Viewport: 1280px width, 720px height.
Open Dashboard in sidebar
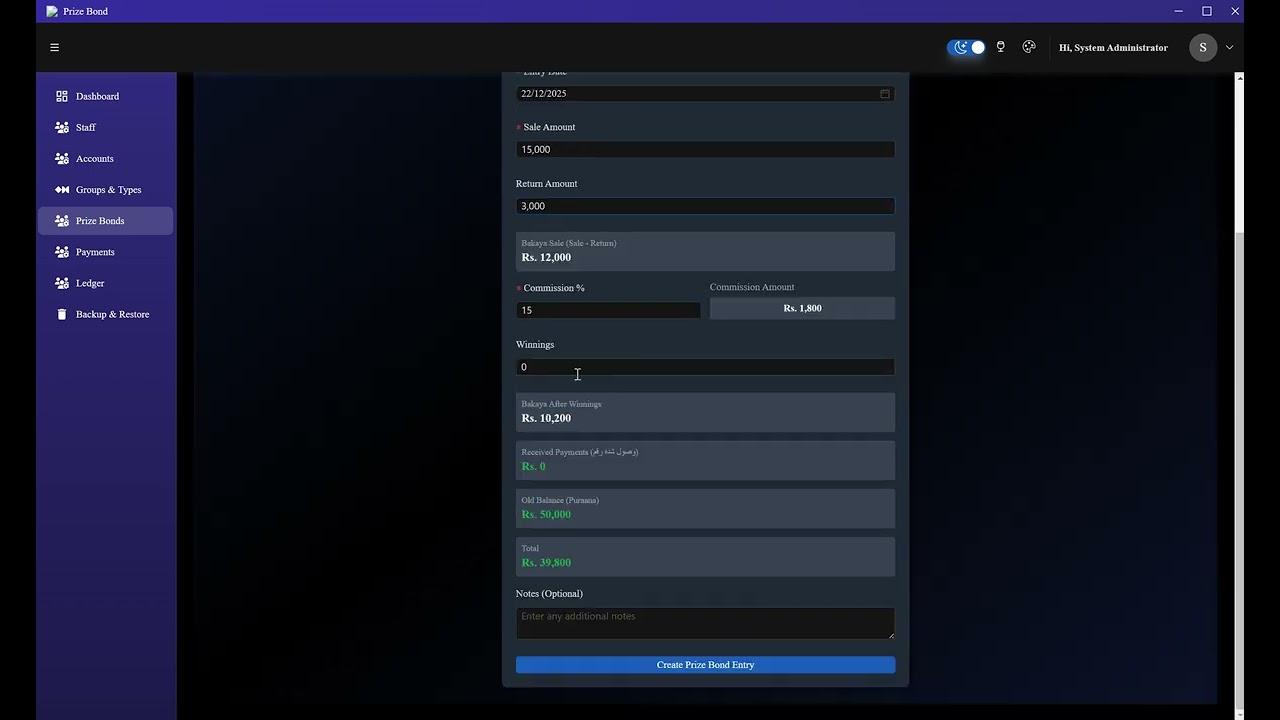[x=105, y=96]
